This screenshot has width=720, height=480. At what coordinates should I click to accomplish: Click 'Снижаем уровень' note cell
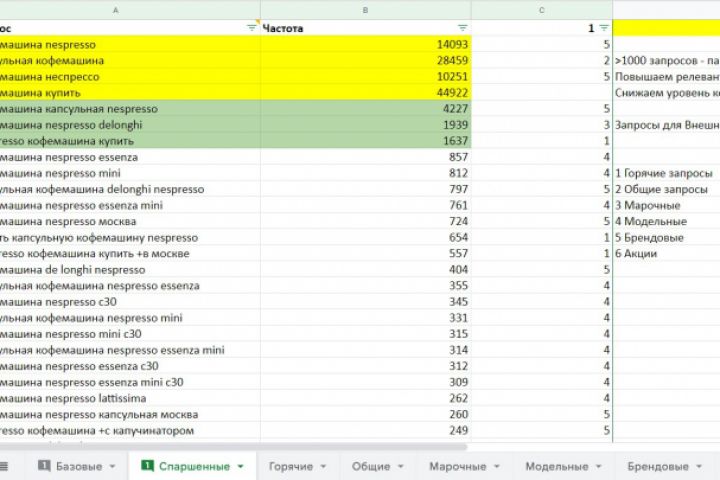tap(666, 93)
